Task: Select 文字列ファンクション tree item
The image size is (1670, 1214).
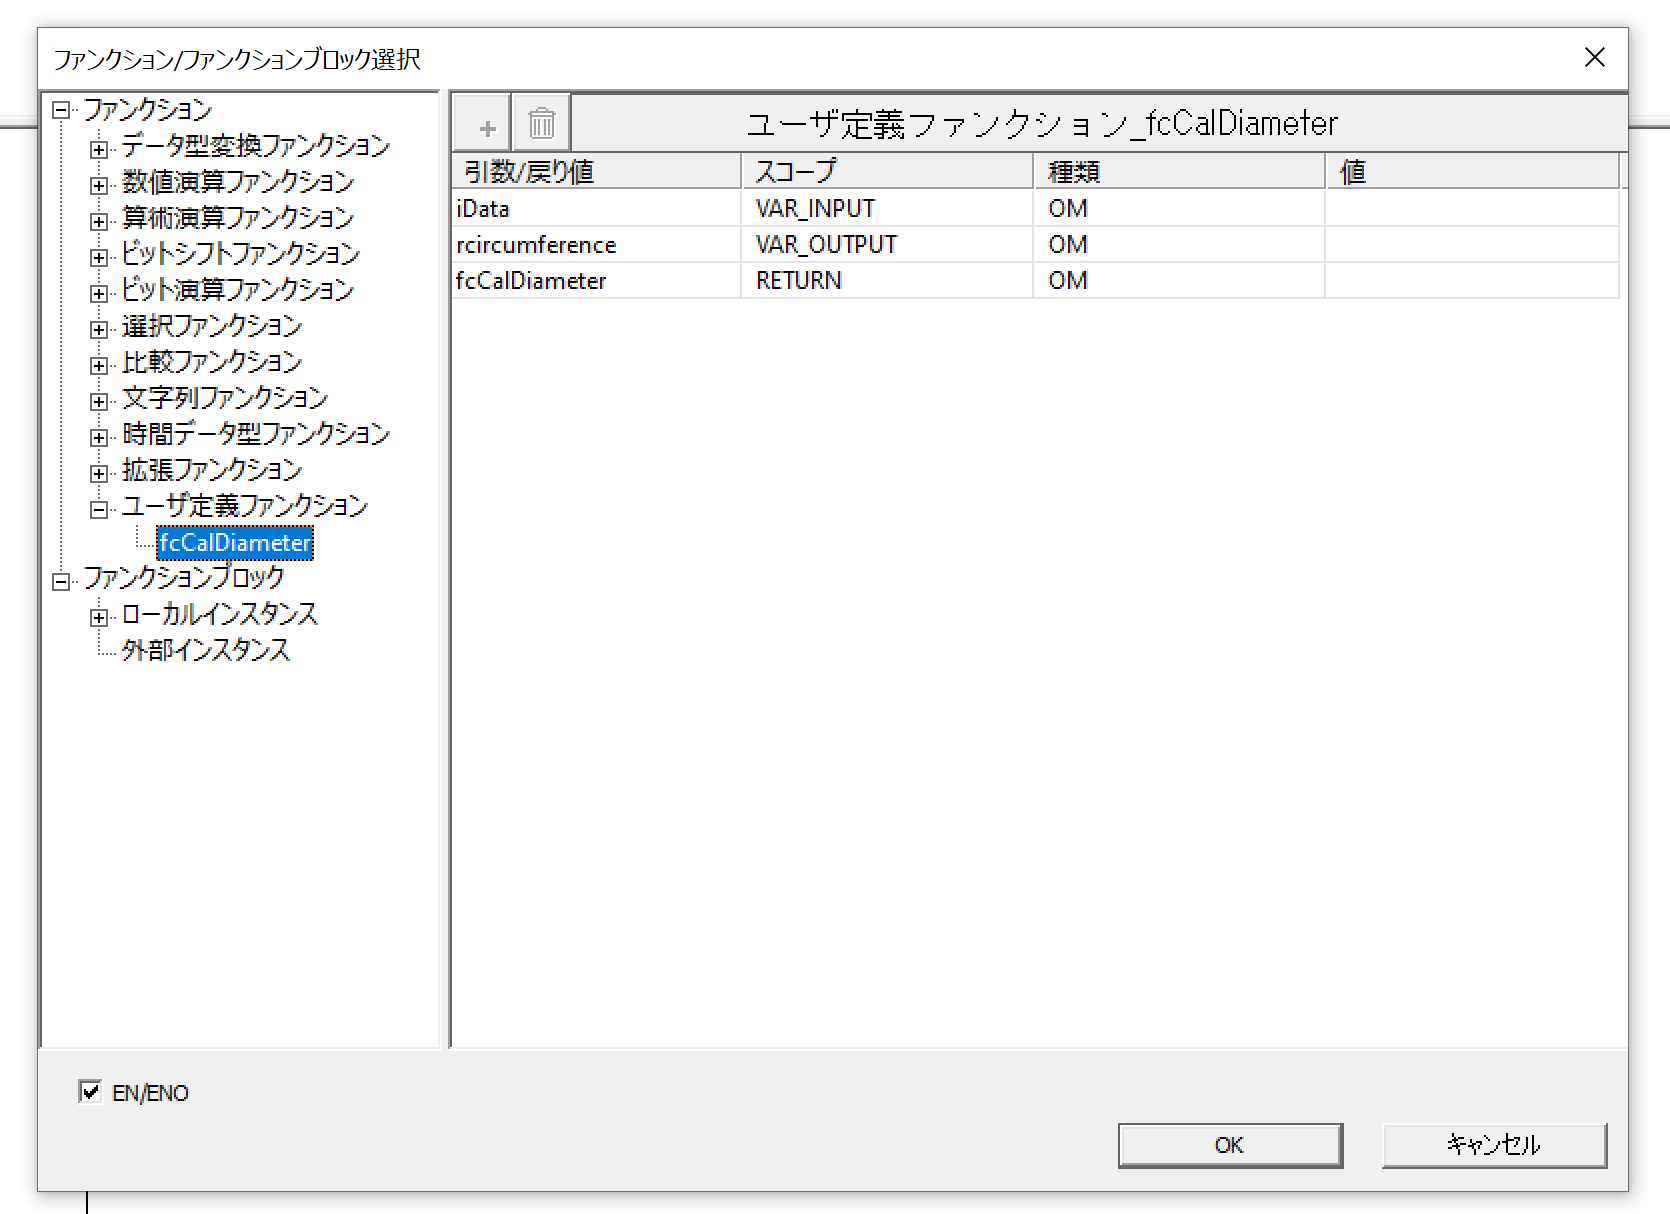Action: point(224,399)
